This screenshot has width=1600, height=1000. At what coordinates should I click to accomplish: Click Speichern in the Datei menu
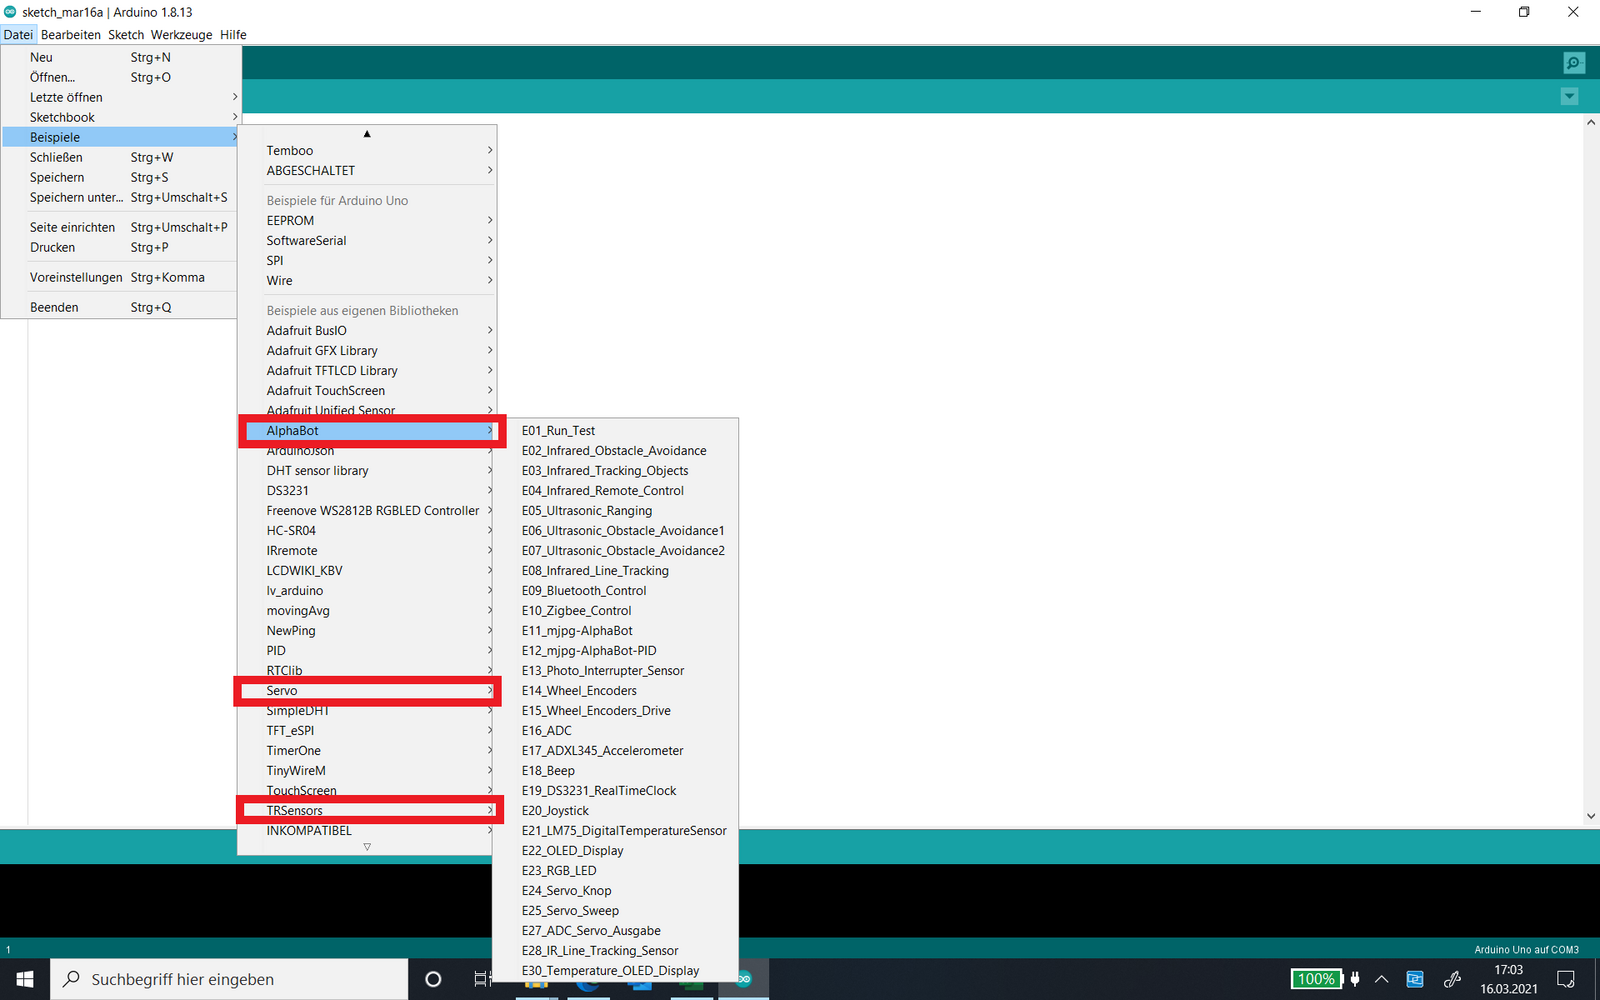57,178
